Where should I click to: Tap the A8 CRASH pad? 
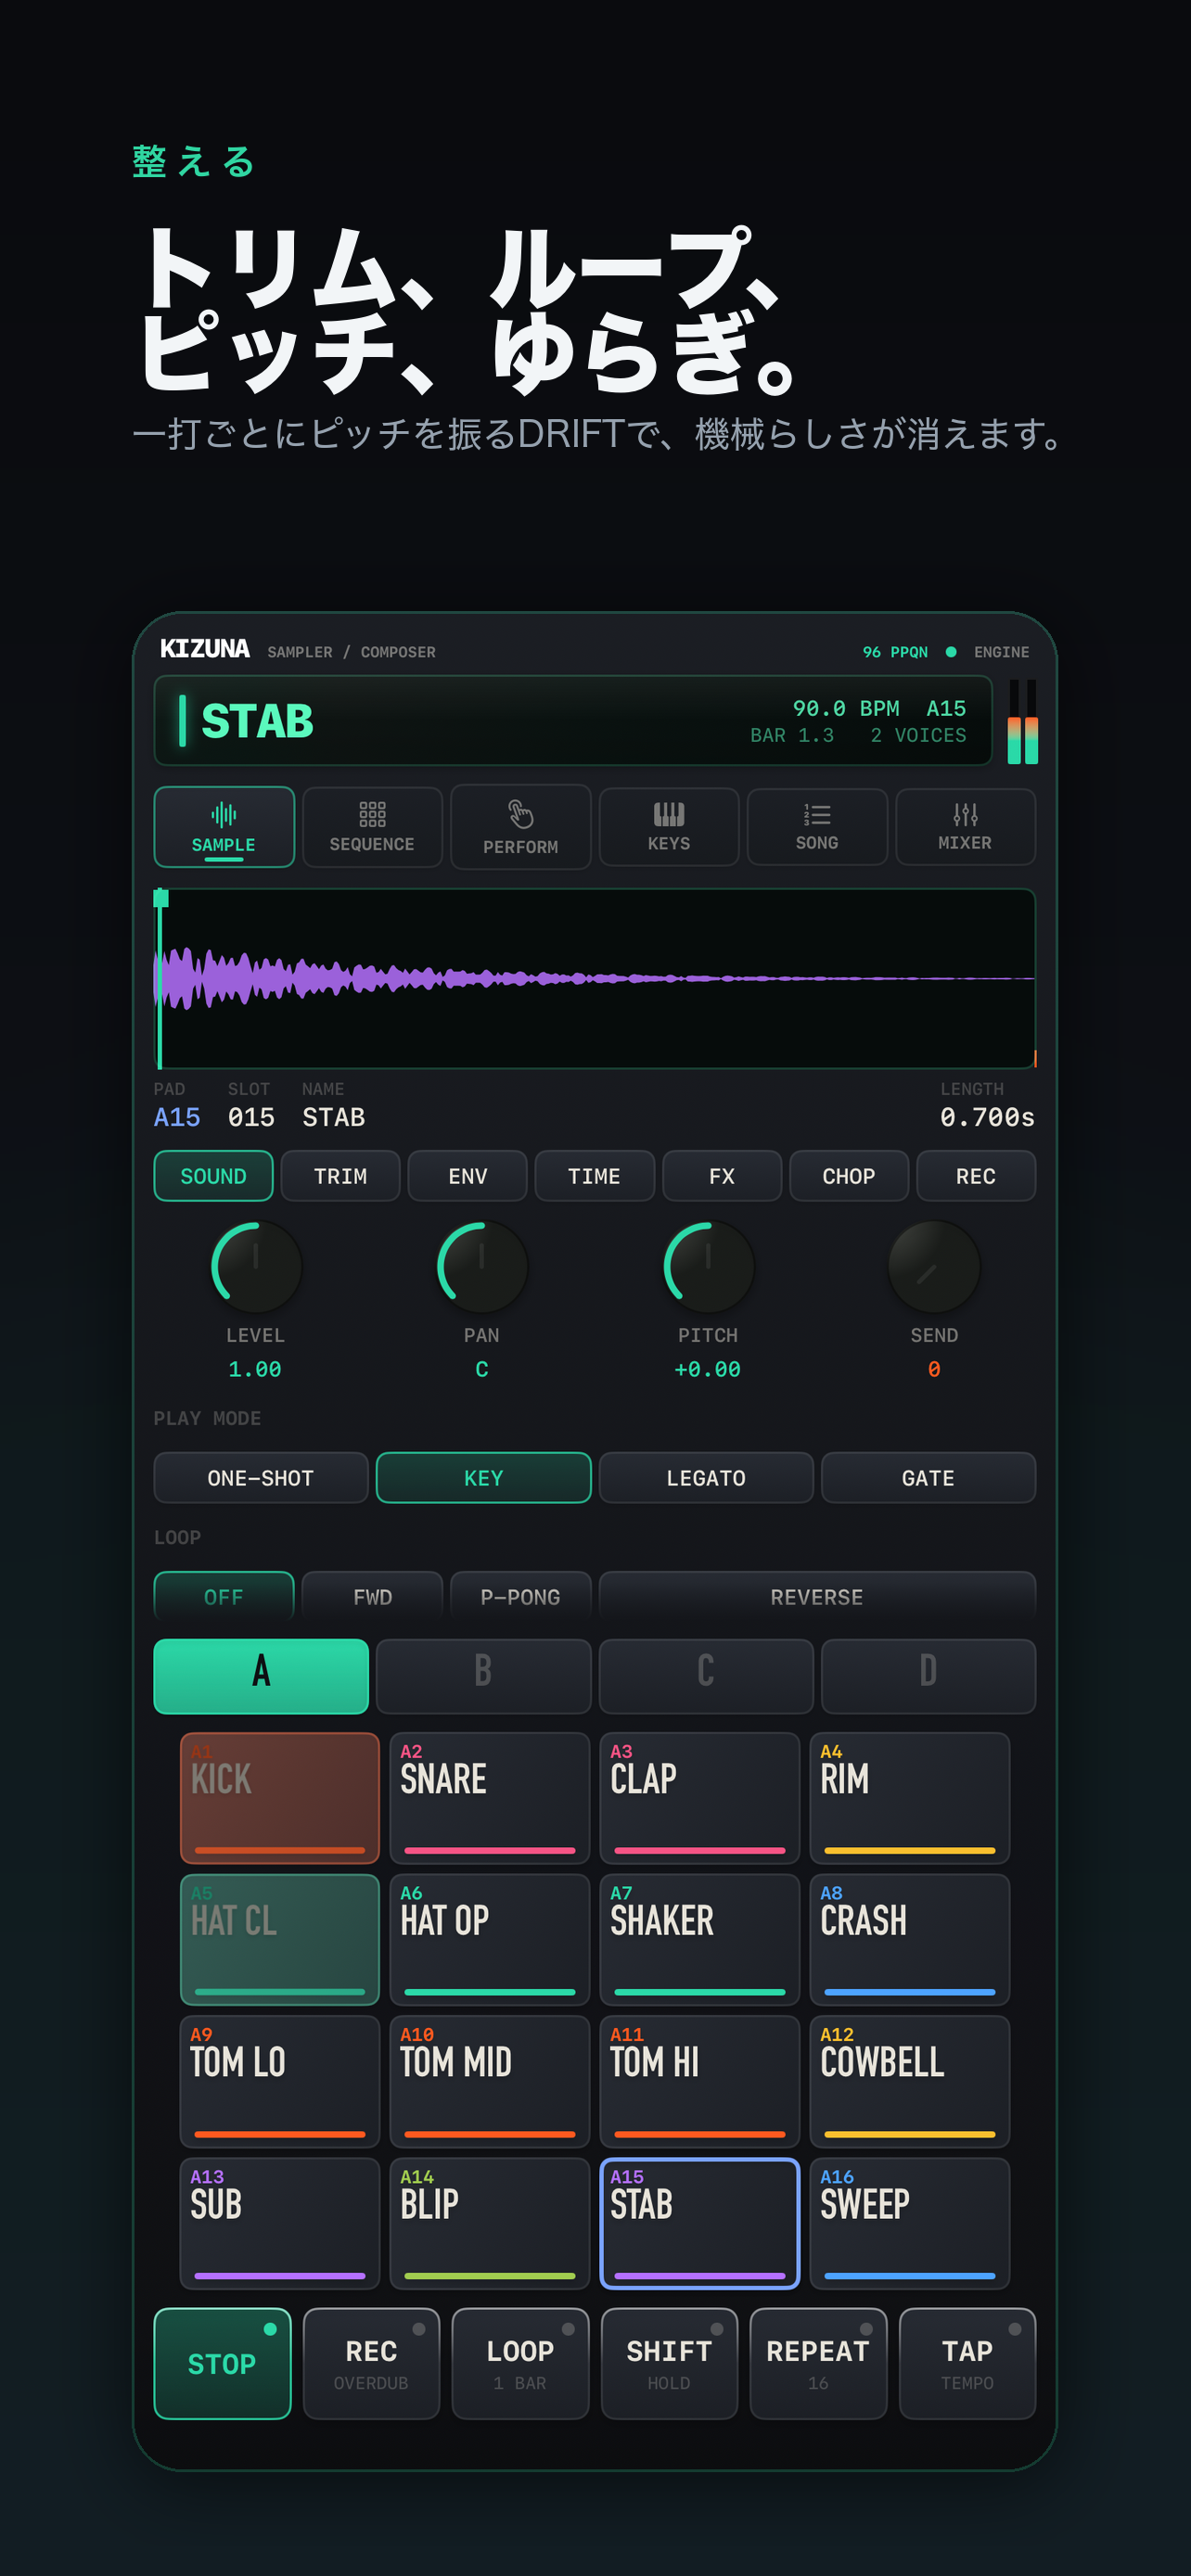coord(910,1939)
